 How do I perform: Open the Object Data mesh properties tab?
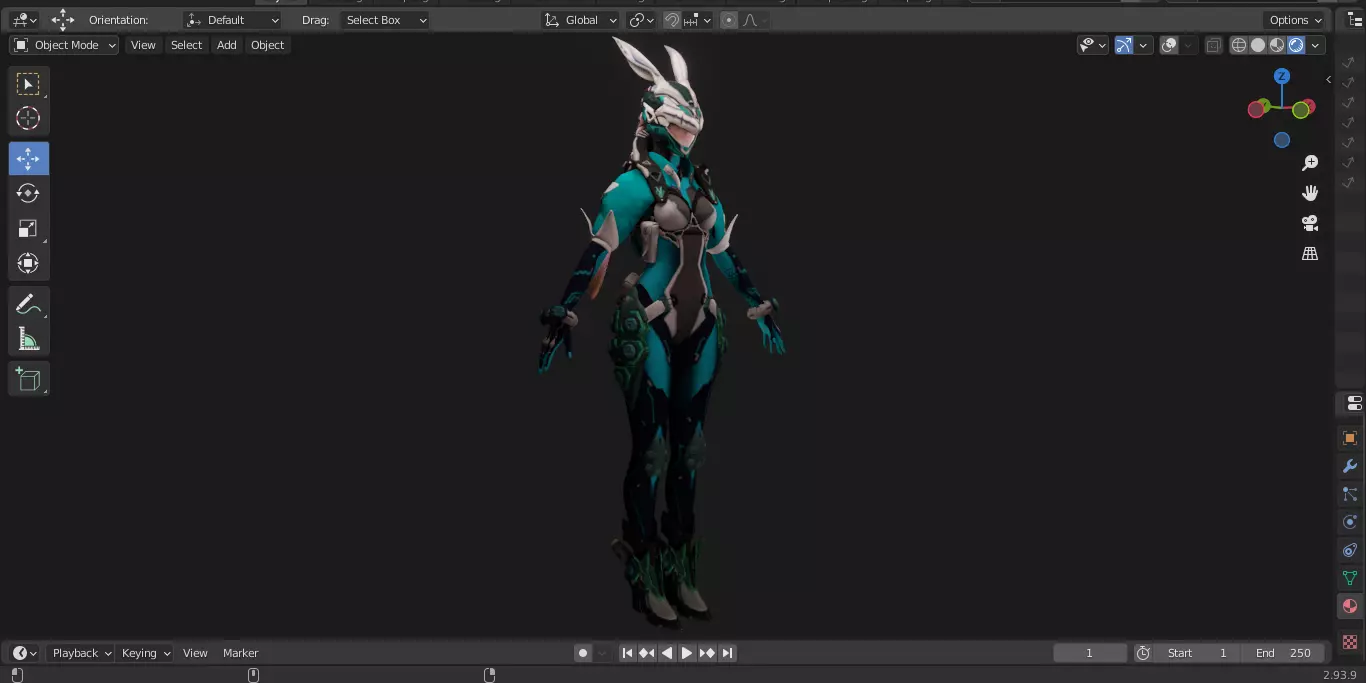point(1350,578)
